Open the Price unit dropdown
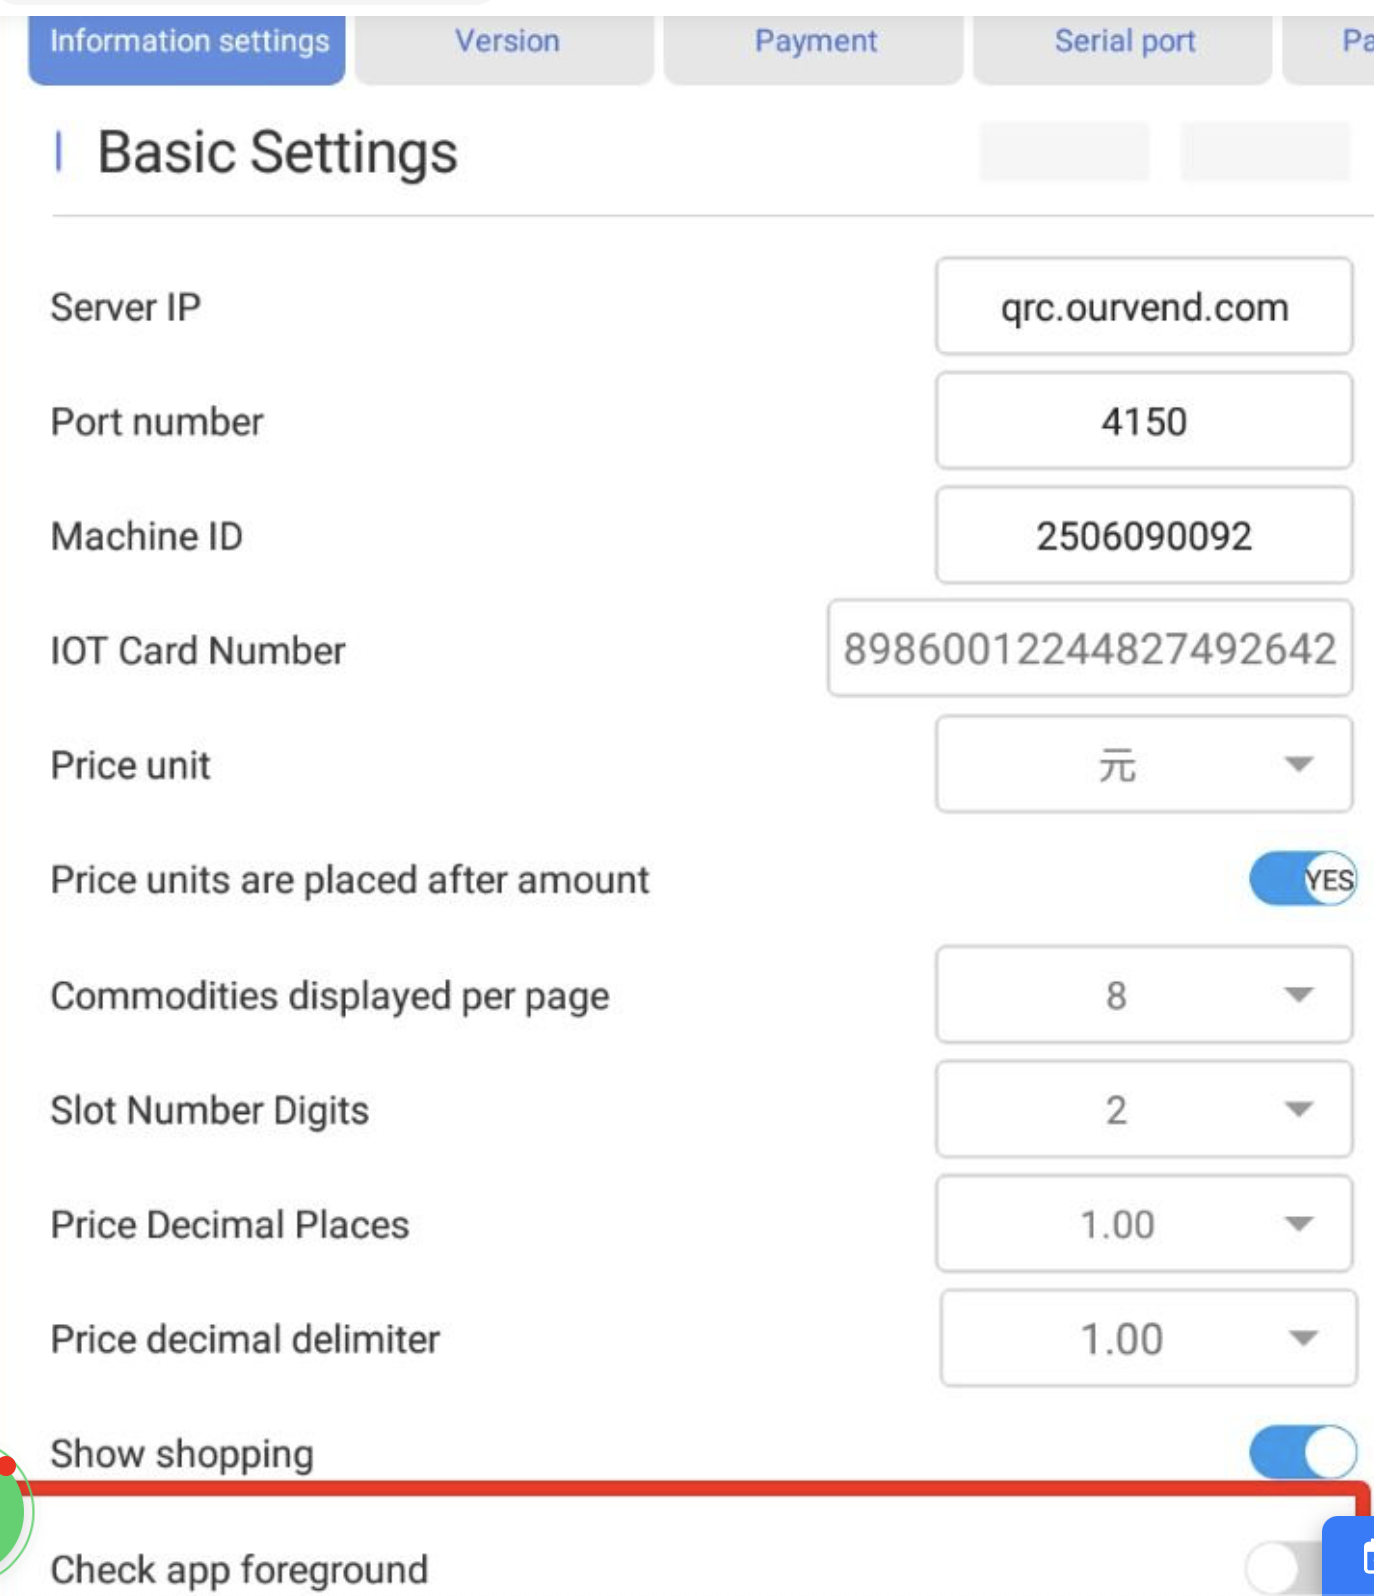 pos(1143,765)
